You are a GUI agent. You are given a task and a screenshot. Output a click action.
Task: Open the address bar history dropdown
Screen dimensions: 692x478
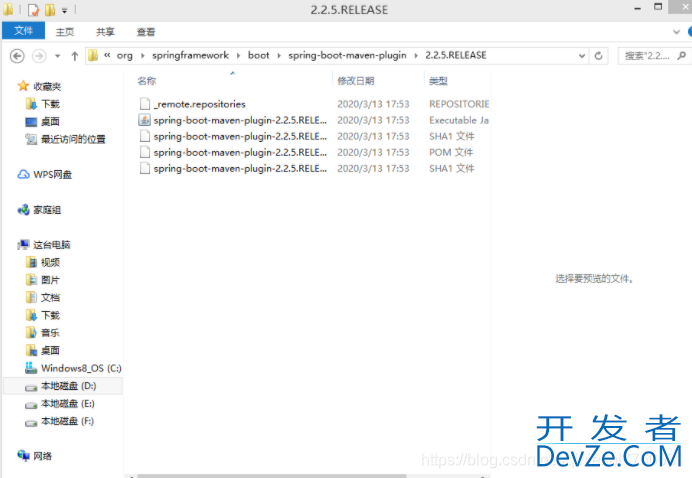pyautogui.click(x=582, y=56)
